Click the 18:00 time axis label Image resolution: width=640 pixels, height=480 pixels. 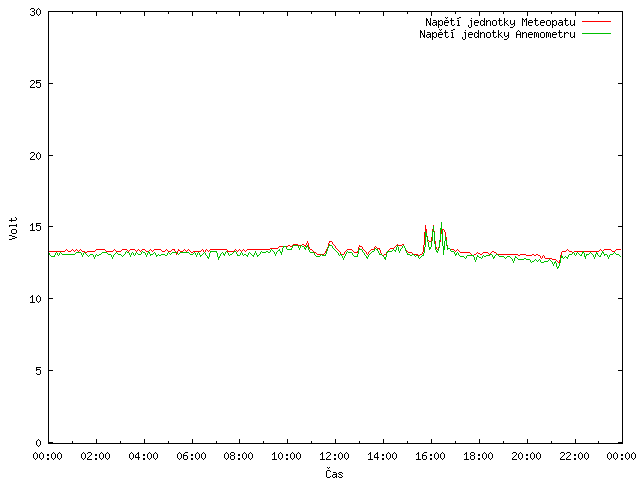coord(478,456)
